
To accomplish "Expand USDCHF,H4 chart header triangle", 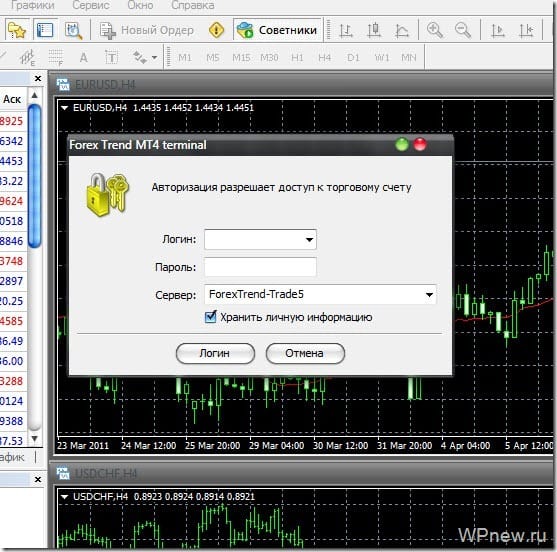I will pos(64,497).
